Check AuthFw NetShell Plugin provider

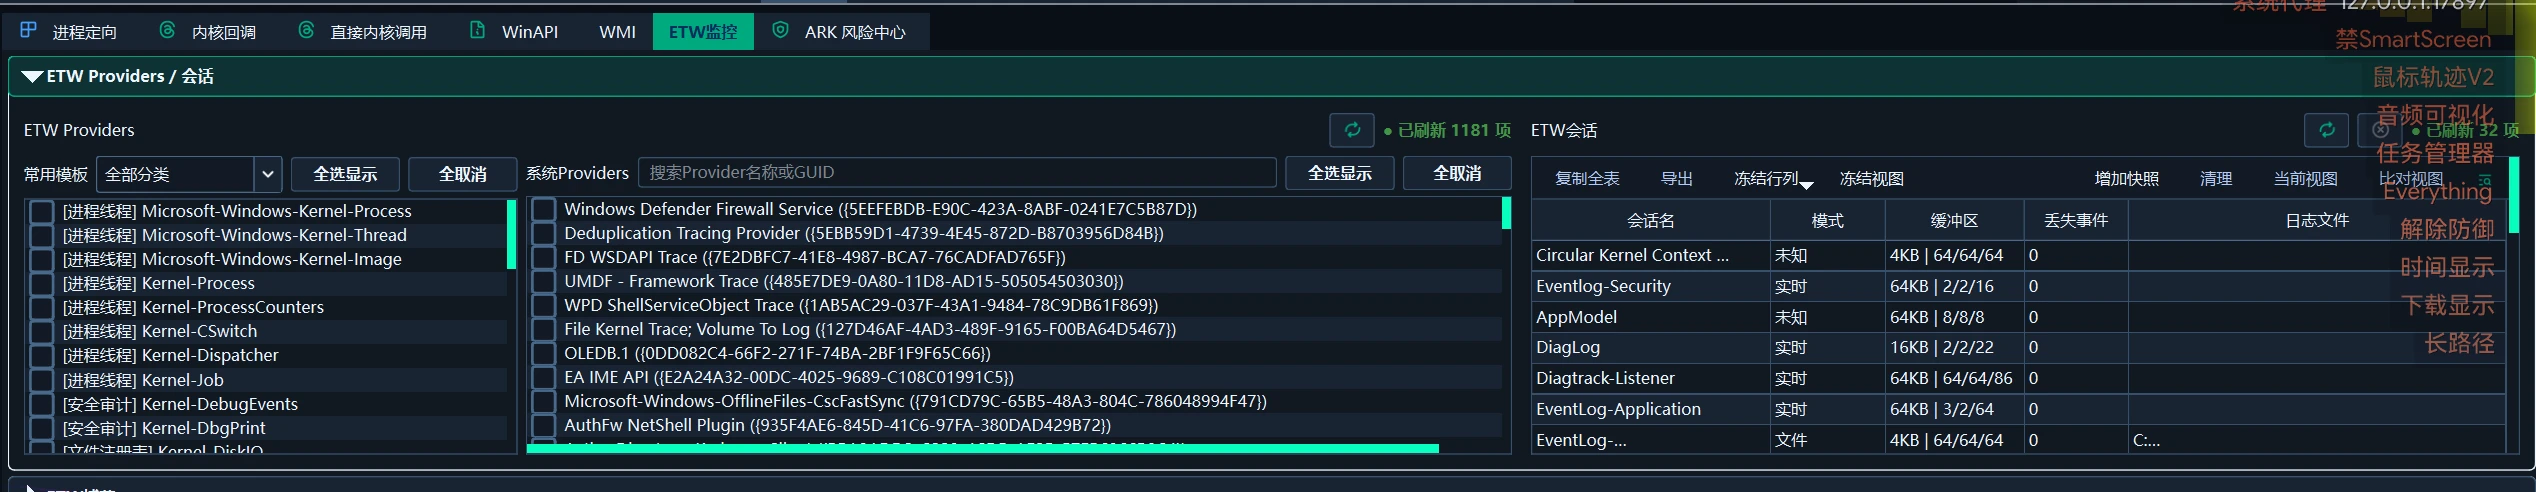pos(543,425)
